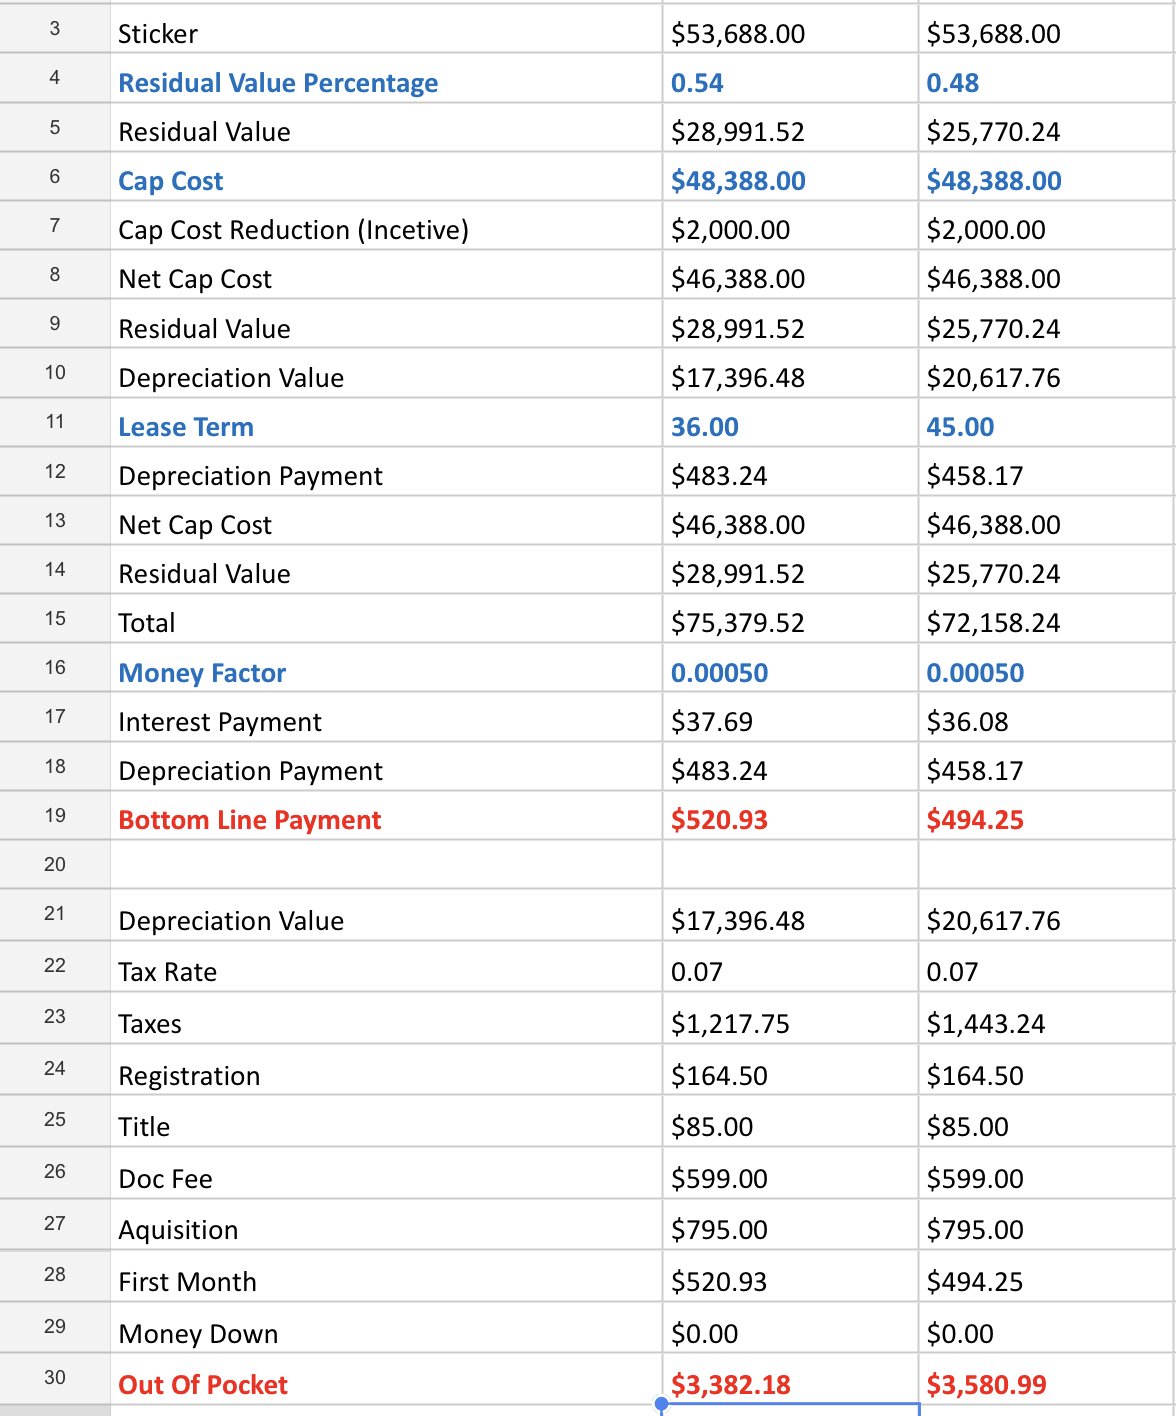The width and height of the screenshot is (1176, 1416).
Task: Click Residual Value Percentage 0.48 cell
Action: pyautogui.click(x=1046, y=78)
